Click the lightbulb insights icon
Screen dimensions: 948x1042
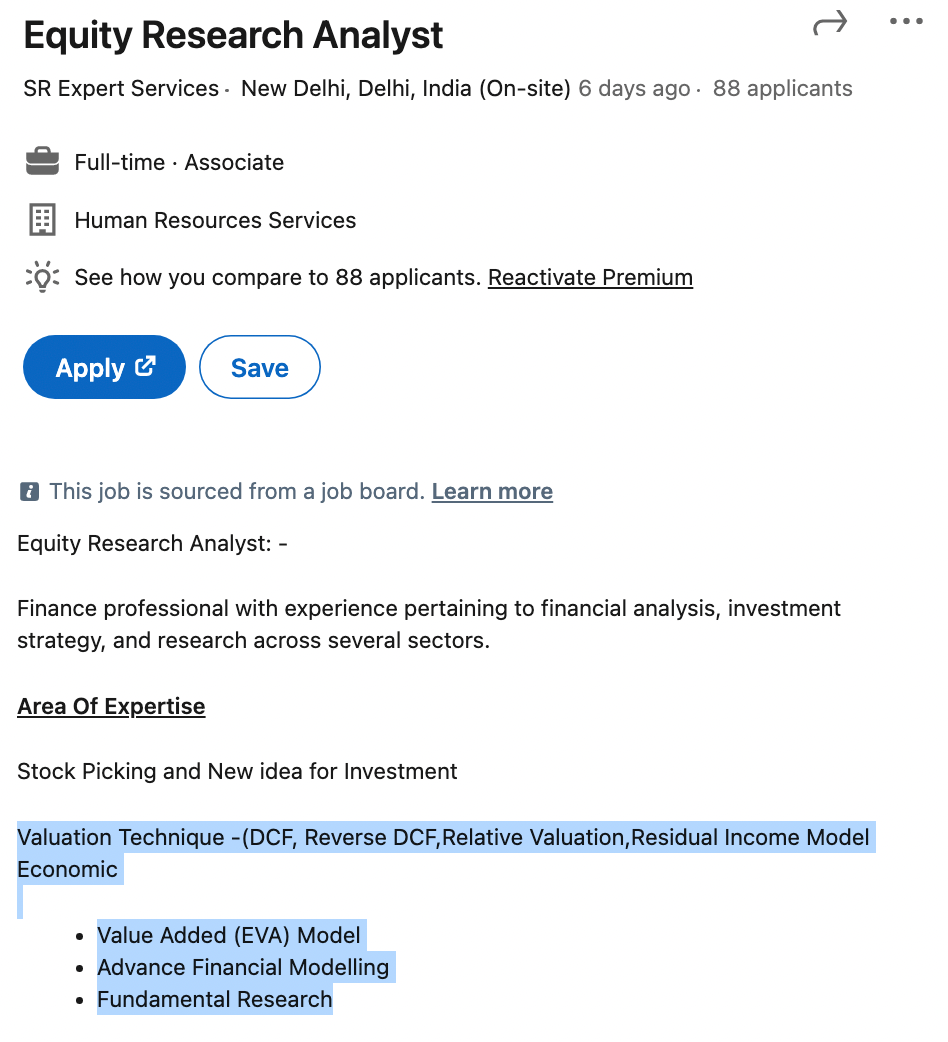(42, 277)
